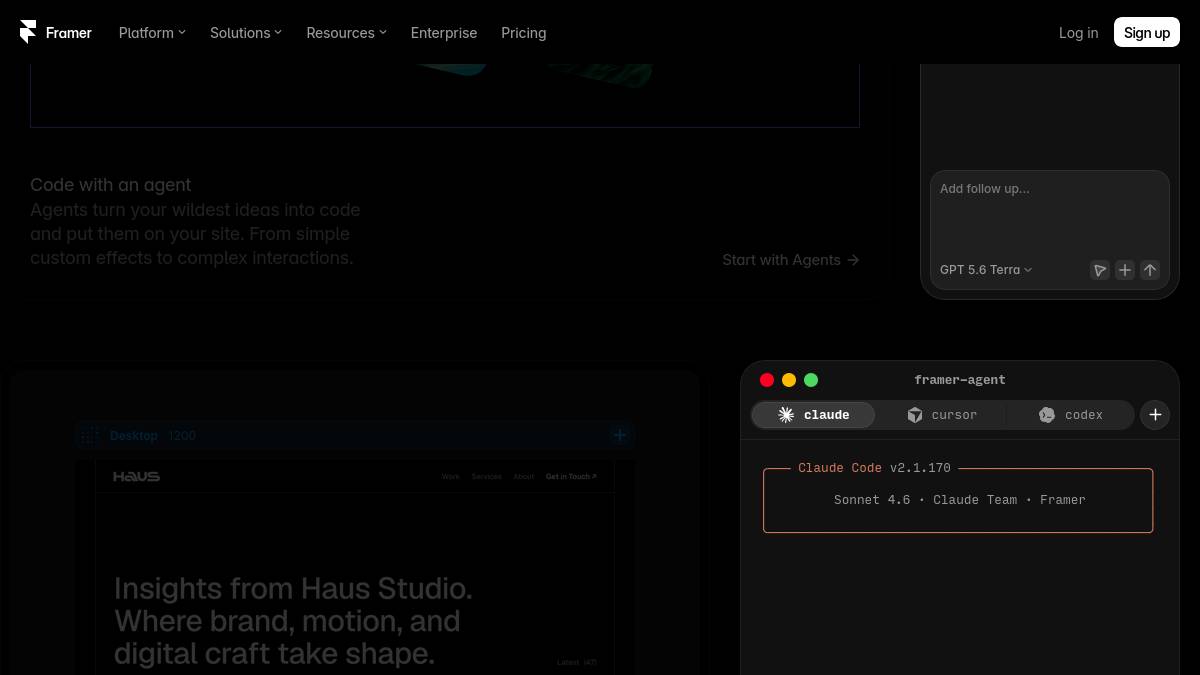Click the red close dot of framer-agent window
Image resolution: width=1200 pixels, height=675 pixels.
coord(767,380)
